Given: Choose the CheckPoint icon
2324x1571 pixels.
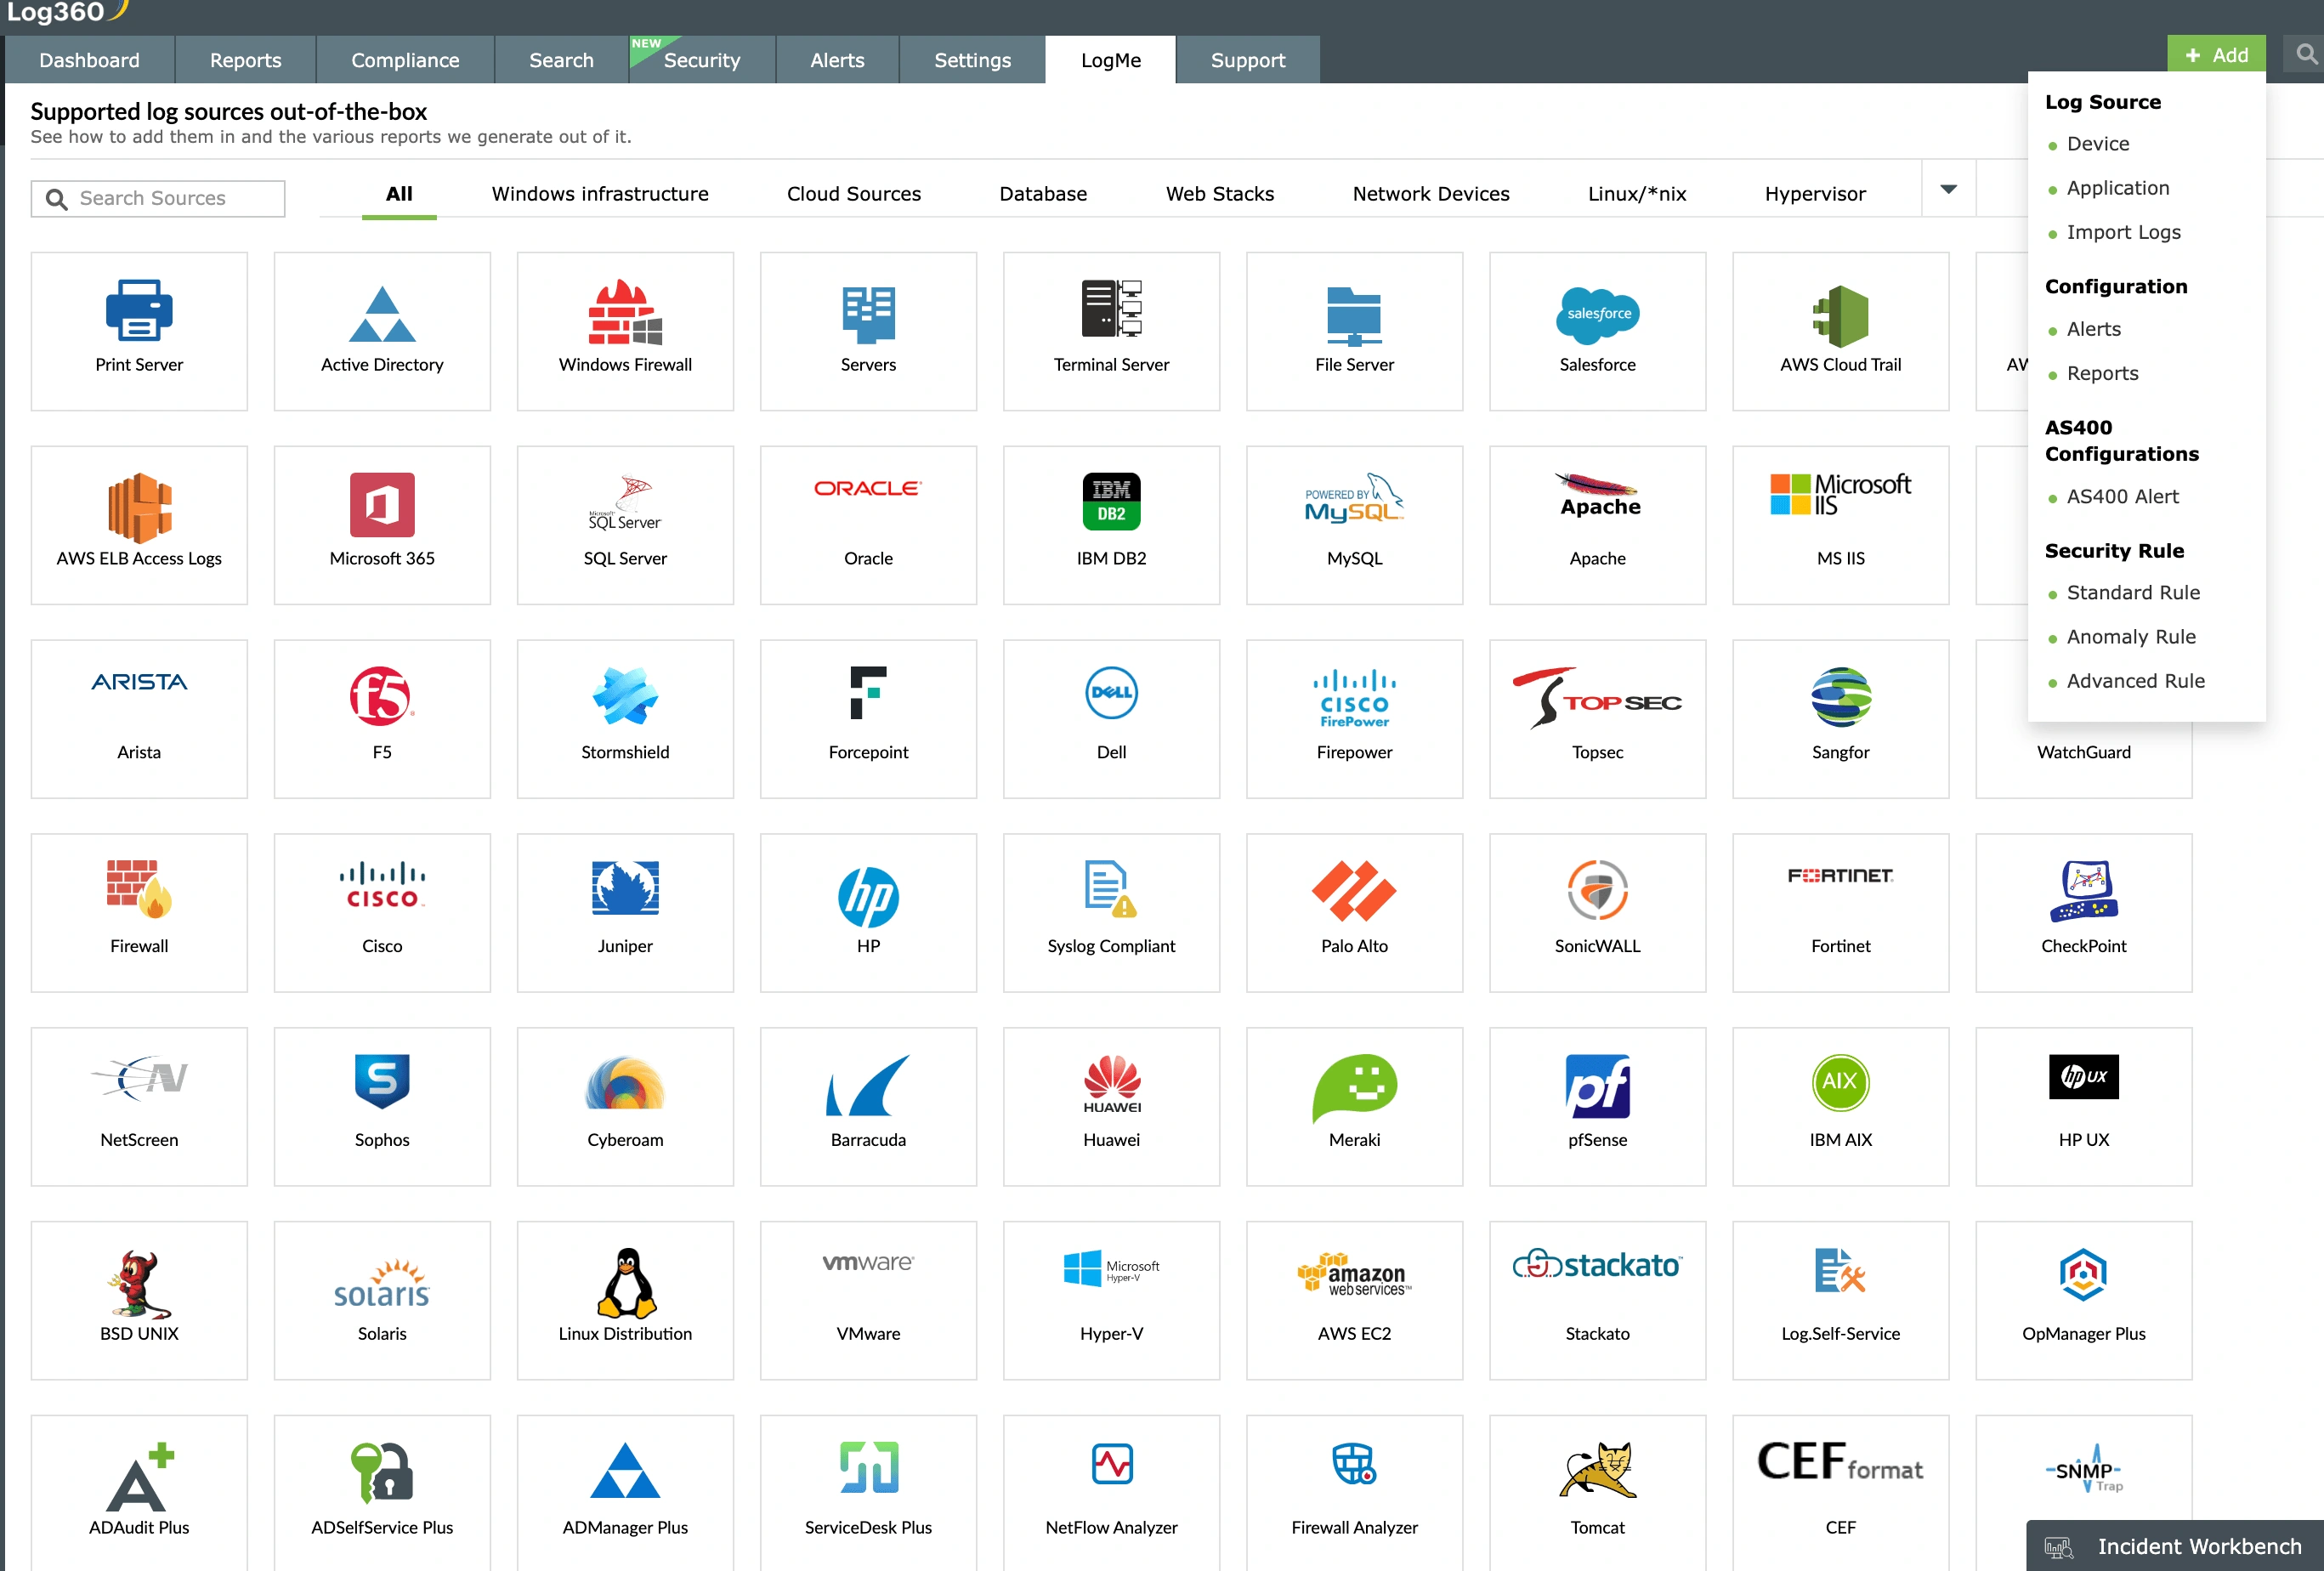Looking at the screenshot, I should click(x=2083, y=891).
